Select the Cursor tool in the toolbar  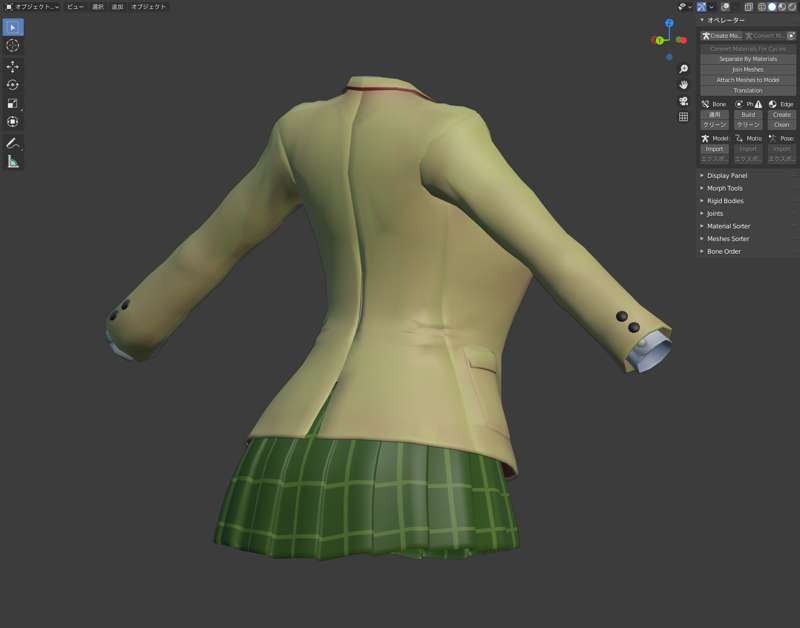pyautogui.click(x=13, y=45)
